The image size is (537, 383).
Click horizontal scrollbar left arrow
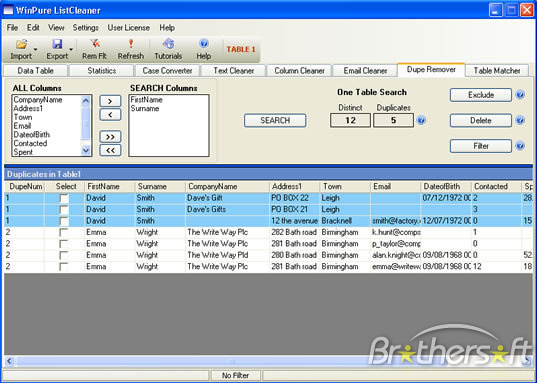click(x=9, y=361)
